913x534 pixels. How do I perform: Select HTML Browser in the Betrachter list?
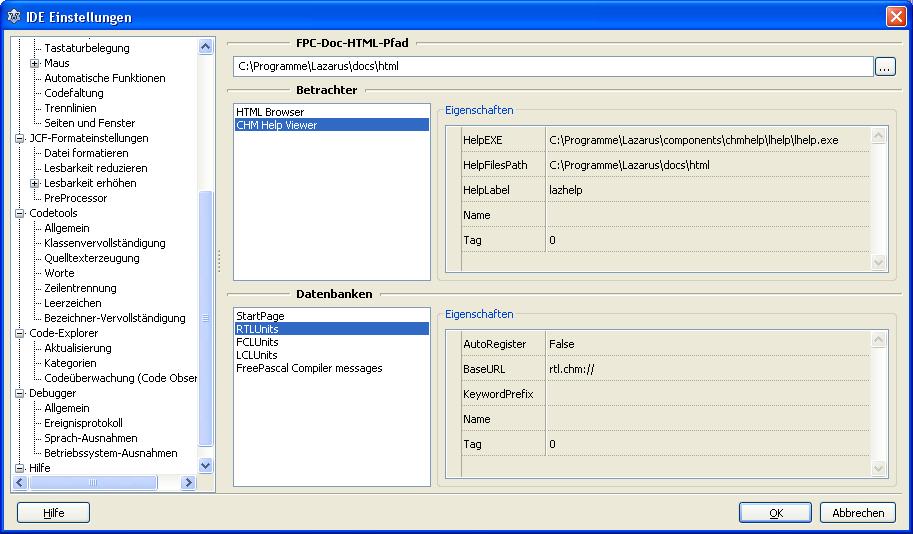(x=270, y=112)
